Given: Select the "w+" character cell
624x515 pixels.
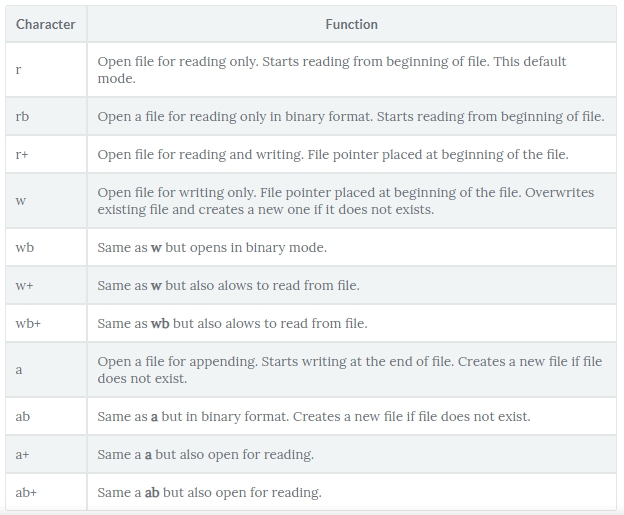Looking at the screenshot, I should tap(25, 285).
